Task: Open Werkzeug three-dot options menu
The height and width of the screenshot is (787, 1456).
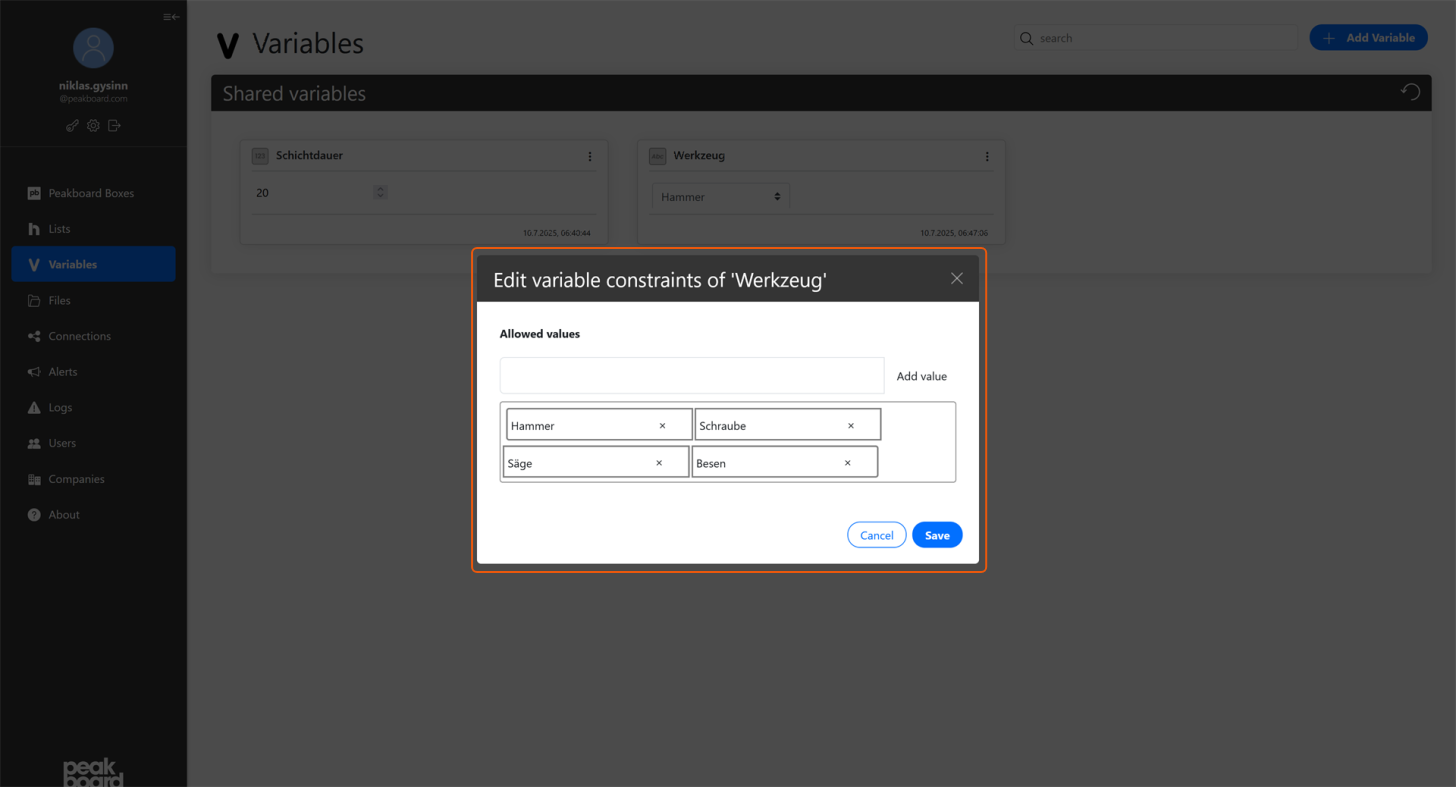Action: point(987,157)
